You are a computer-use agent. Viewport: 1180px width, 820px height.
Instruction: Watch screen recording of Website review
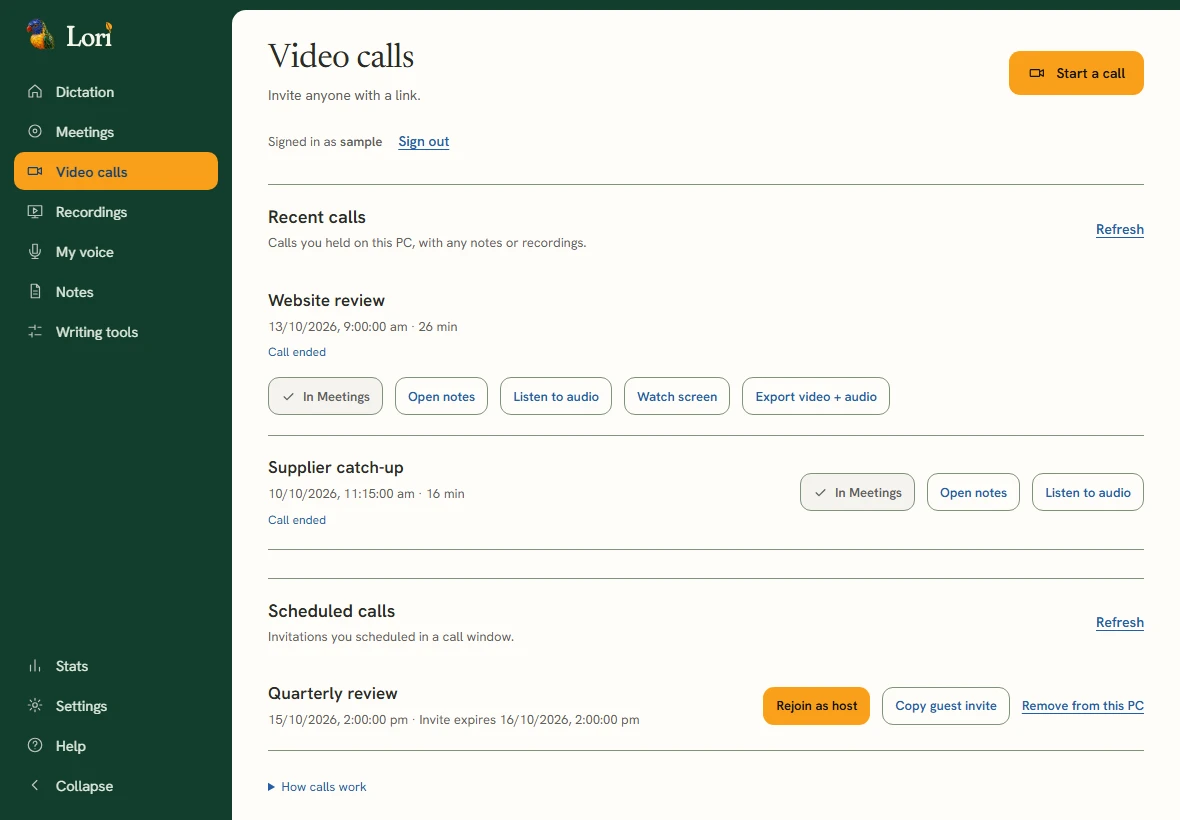[x=677, y=396]
